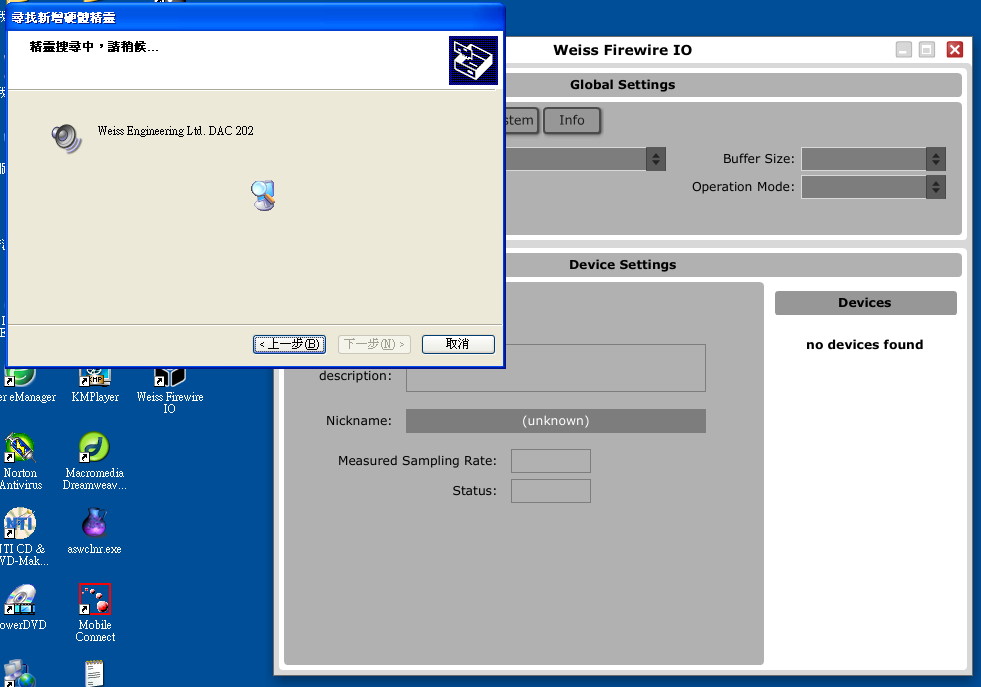Launch the Weiss Firewire IO desktop shortcut

(x=170, y=391)
